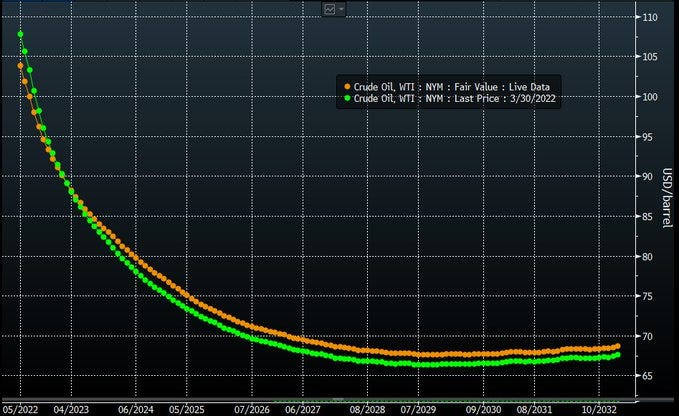
Task: Click the chart type icon above the chart
Action: tap(330, 9)
